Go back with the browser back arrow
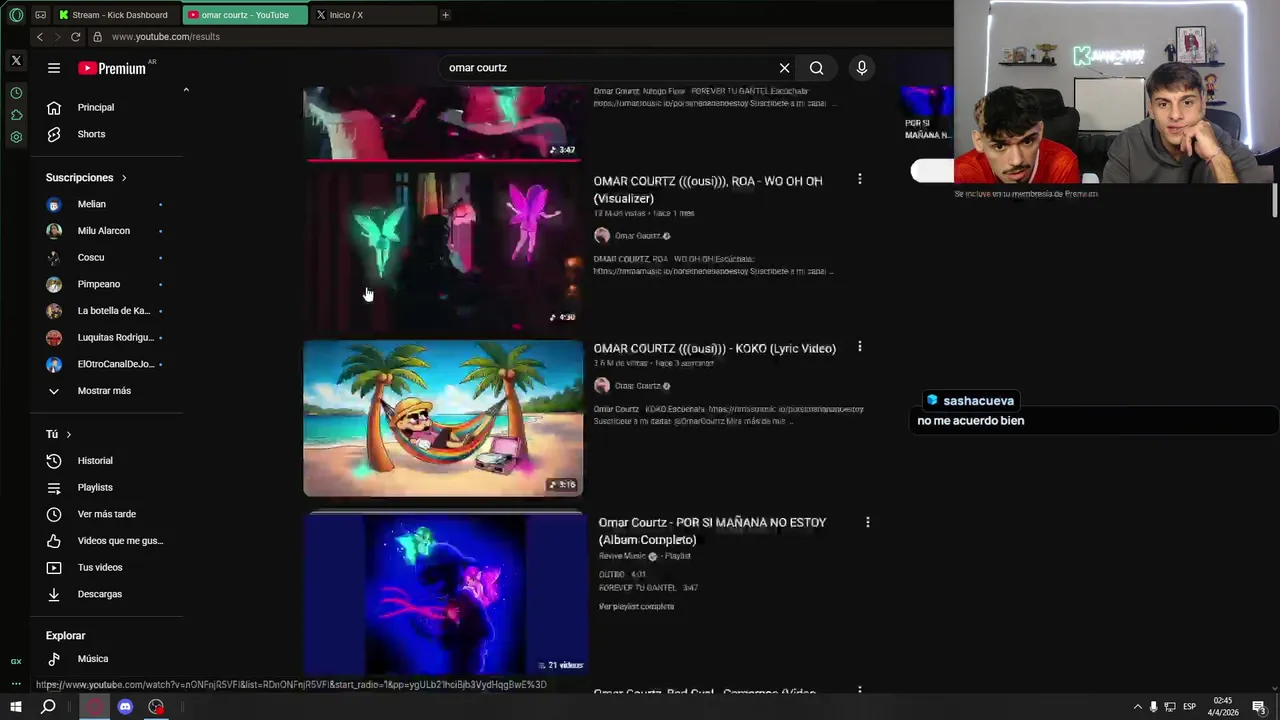This screenshot has height=720, width=1280. coord(40,37)
